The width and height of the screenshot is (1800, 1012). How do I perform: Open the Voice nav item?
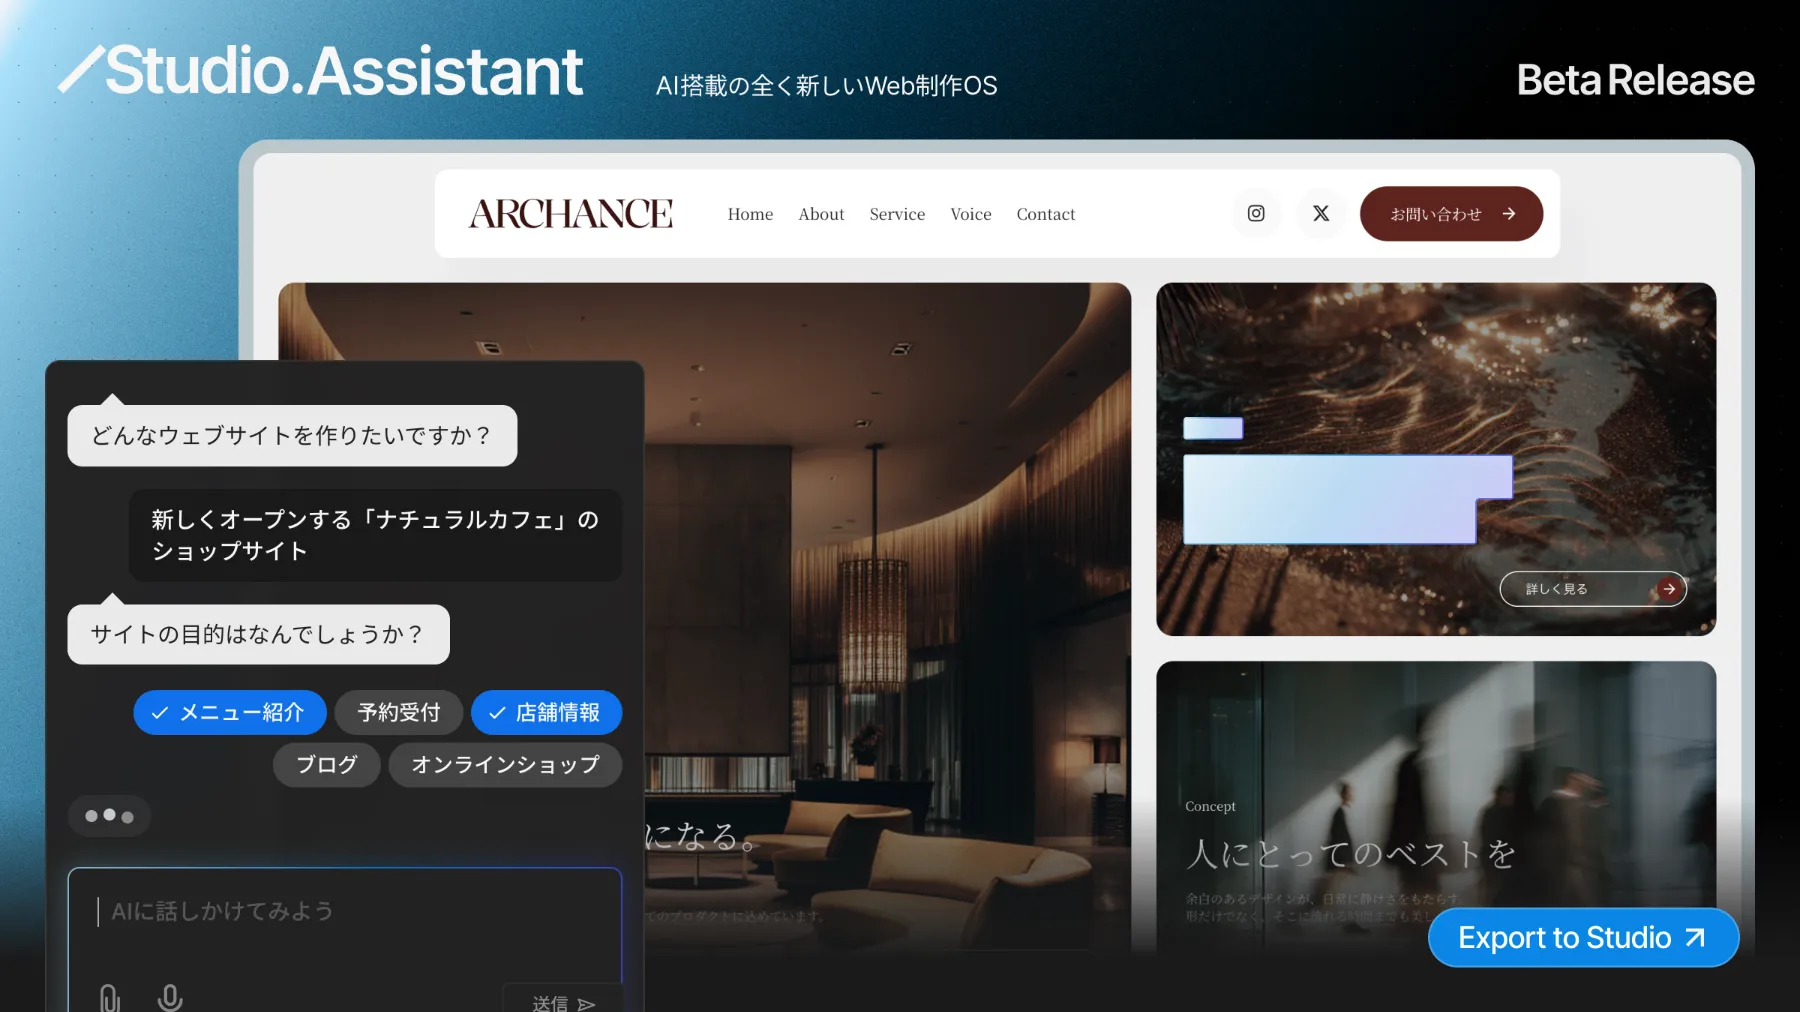pyautogui.click(x=971, y=214)
